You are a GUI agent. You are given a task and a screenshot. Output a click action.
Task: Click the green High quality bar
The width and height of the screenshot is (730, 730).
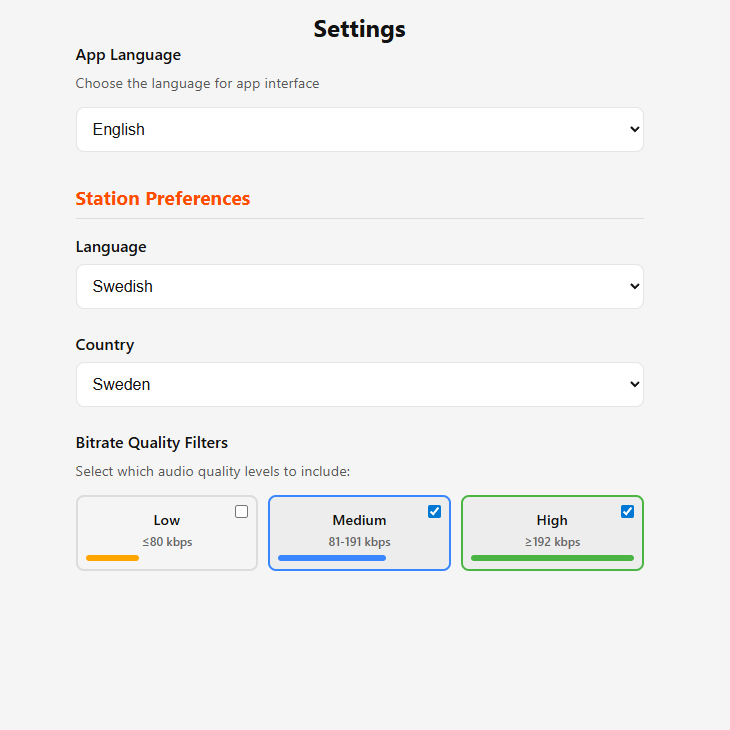(x=552, y=558)
